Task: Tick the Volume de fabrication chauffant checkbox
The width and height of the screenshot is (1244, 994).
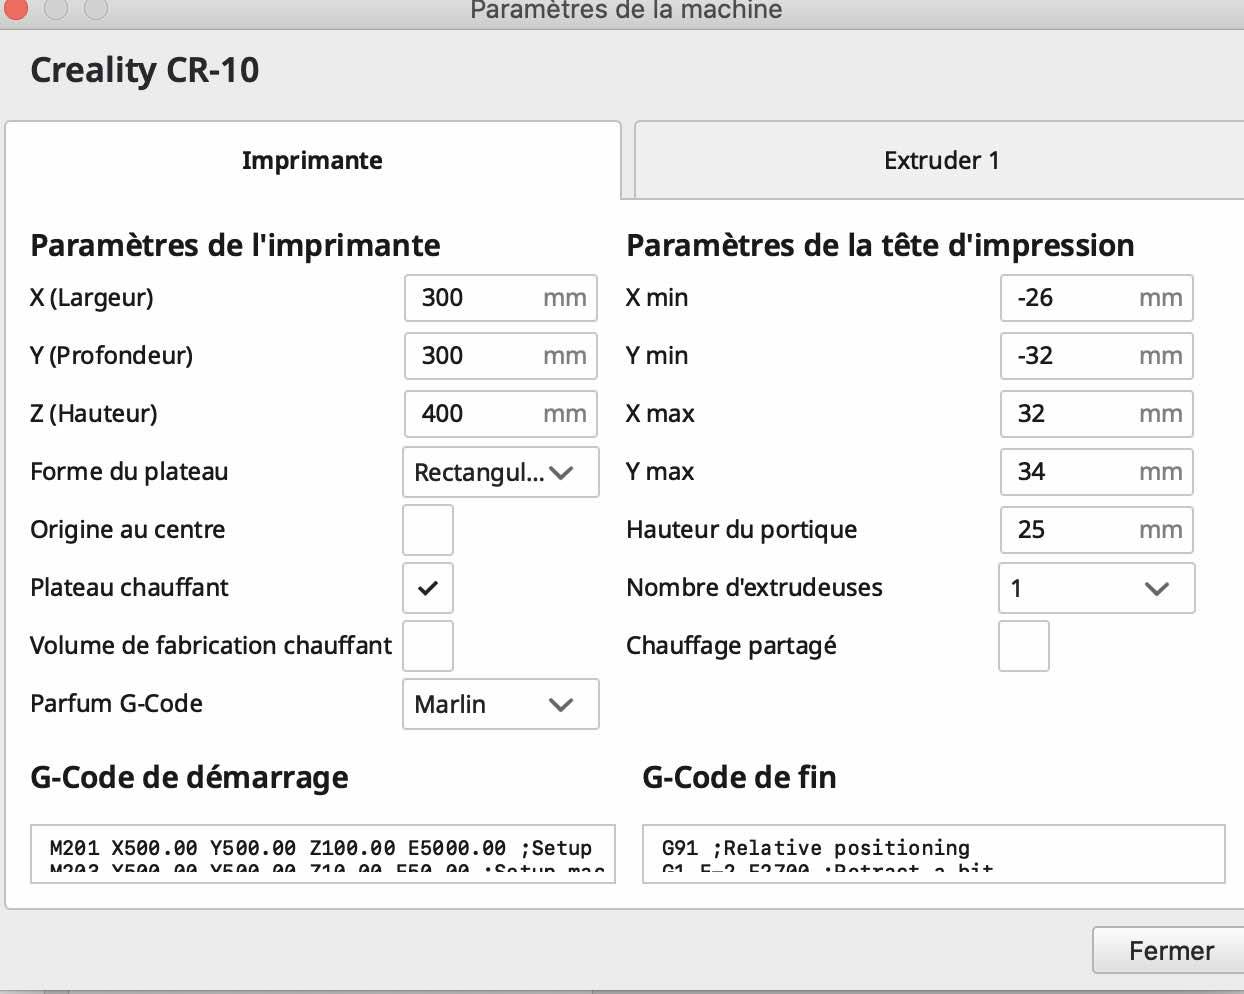Action: (428, 646)
